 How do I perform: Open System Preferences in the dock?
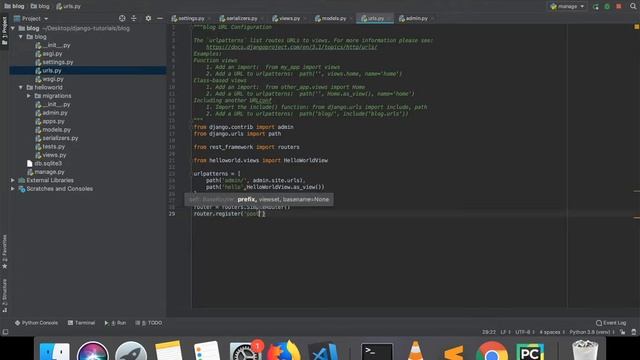pos(245,351)
